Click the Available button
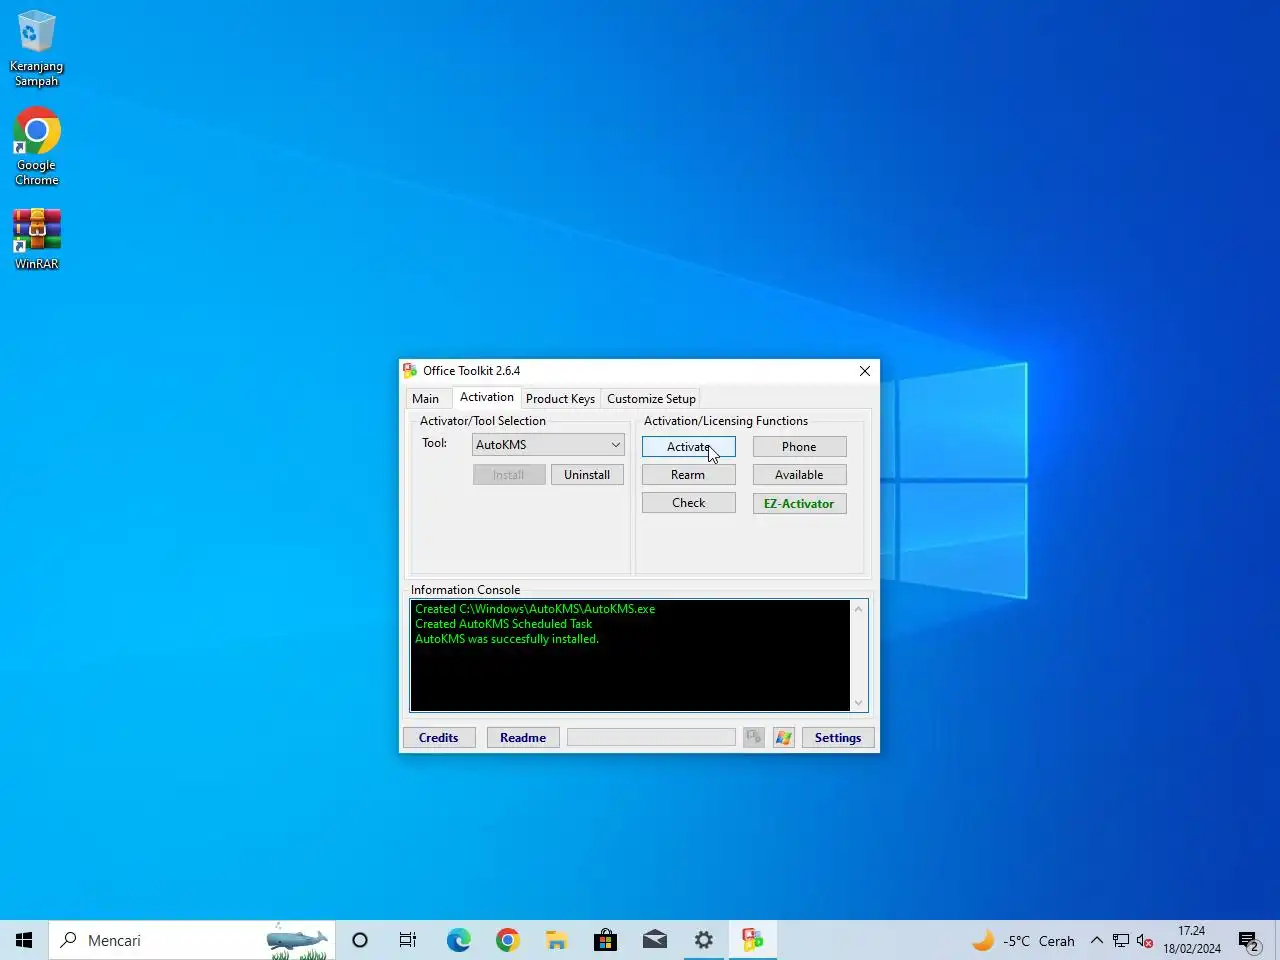Viewport: 1280px width, 960px height. click(799, 475)
